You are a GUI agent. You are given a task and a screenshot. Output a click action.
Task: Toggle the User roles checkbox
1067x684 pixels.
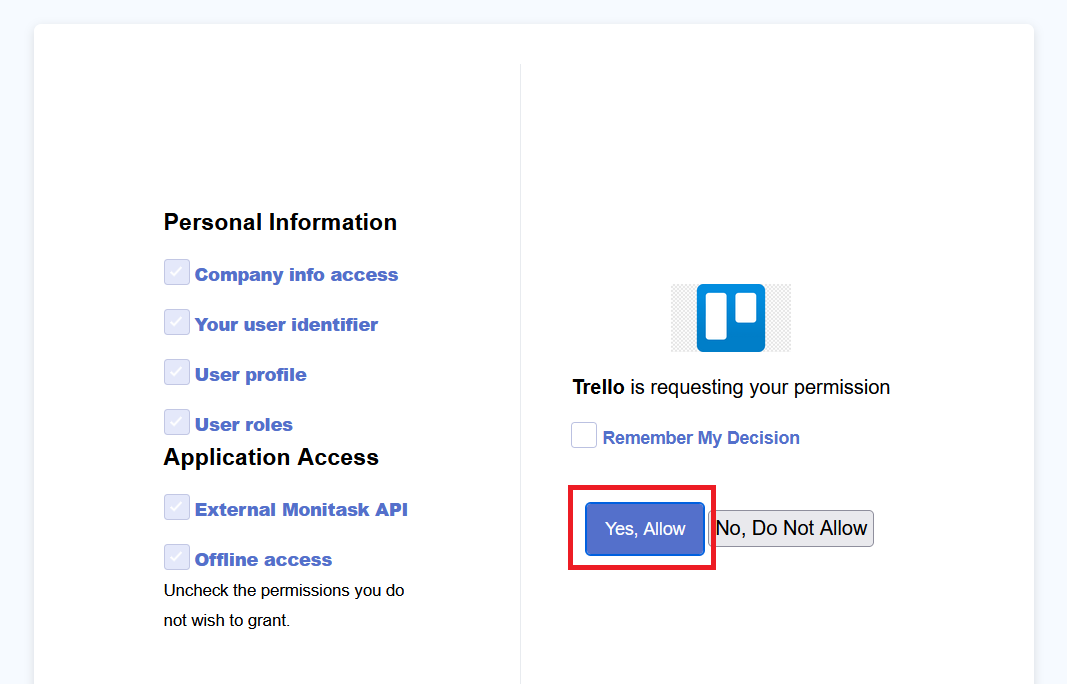click(177, 422)
